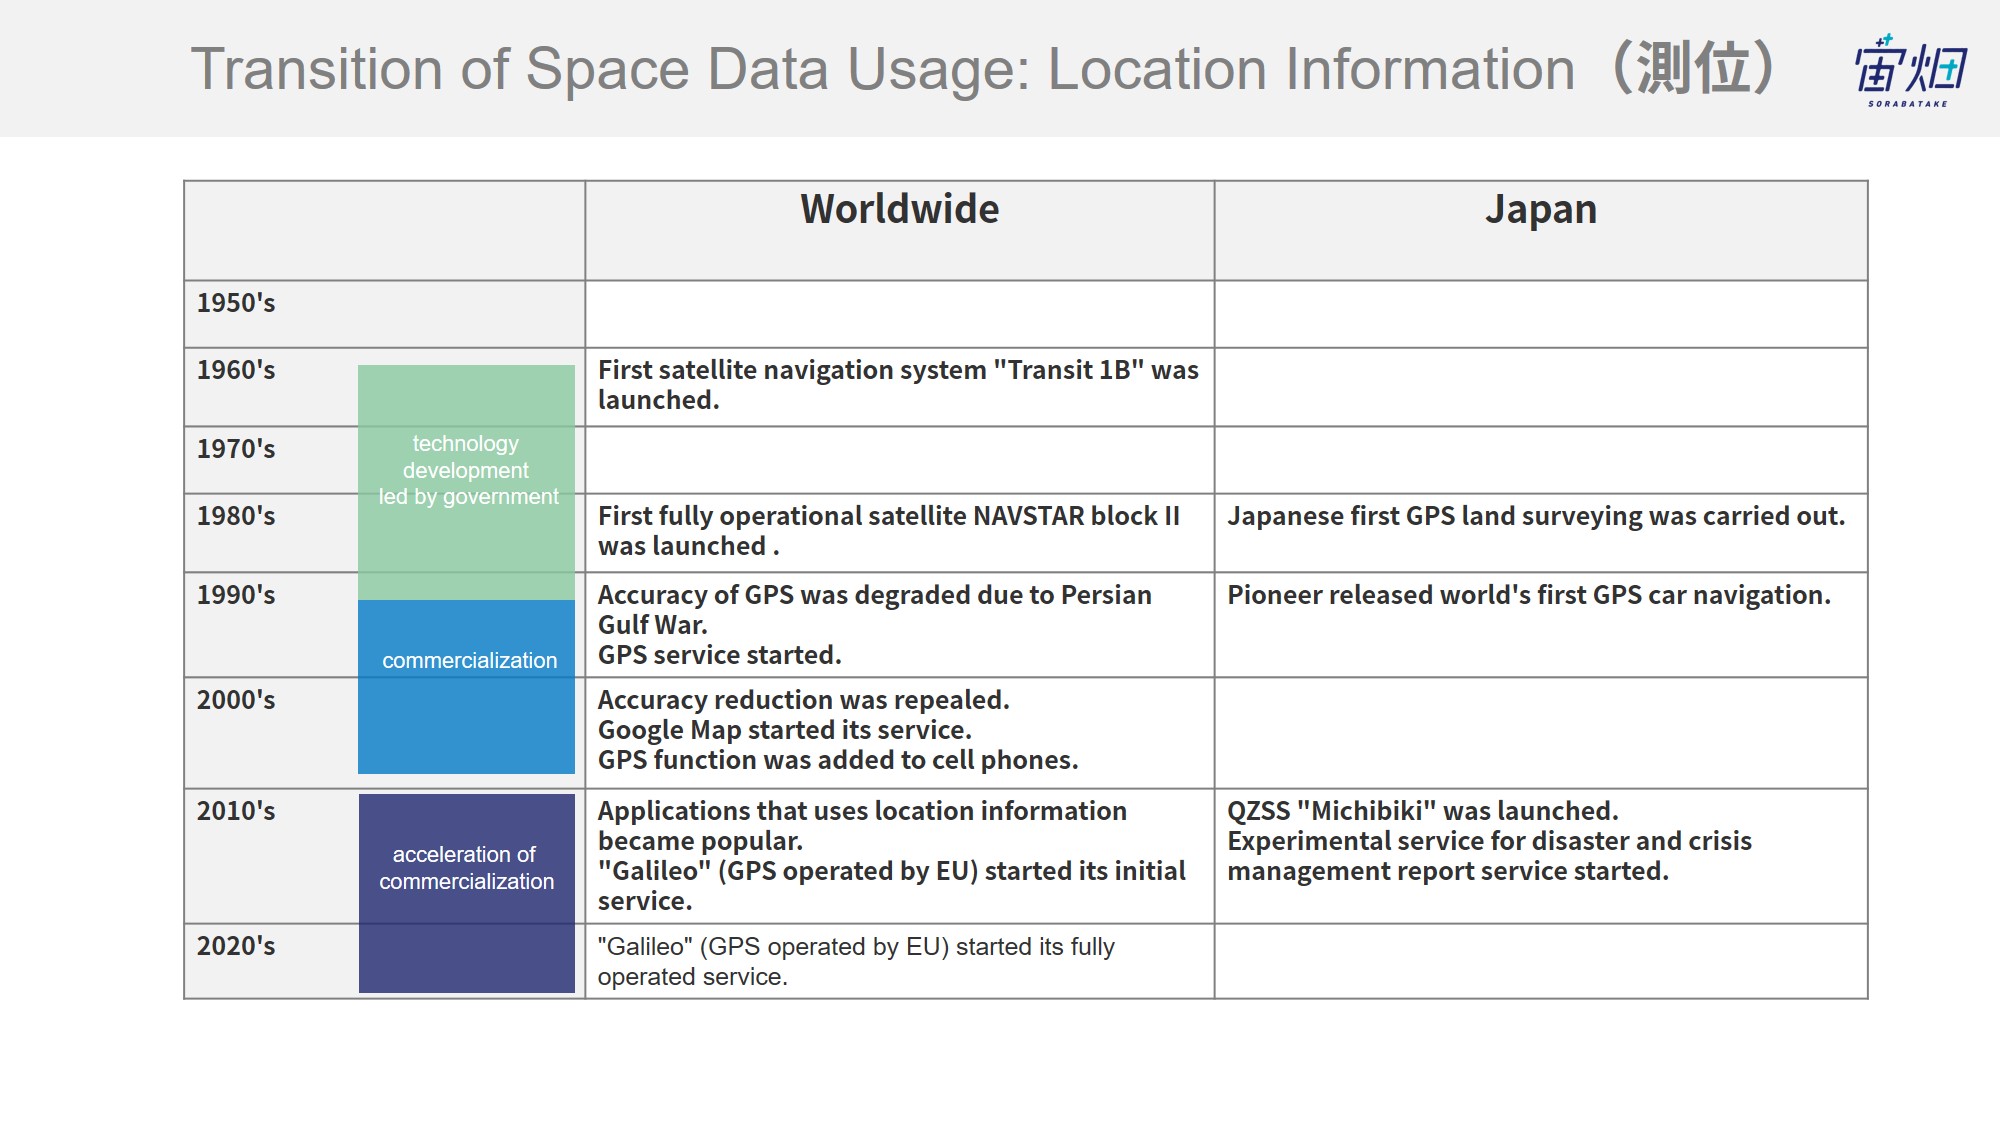2000x1125 pixels.
Task: Click the NAVSTAR block II text cell
Action: pos(899,532)
